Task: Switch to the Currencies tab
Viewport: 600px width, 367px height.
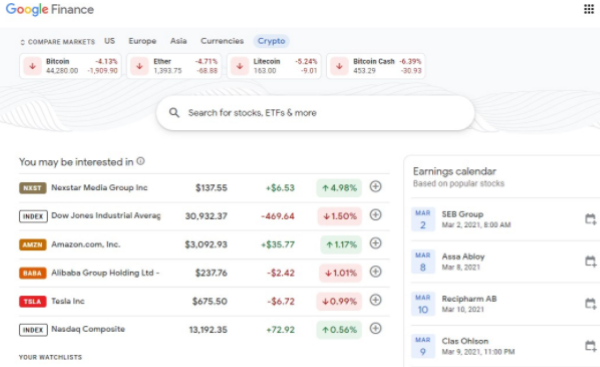Action: (x=222, y=41)
